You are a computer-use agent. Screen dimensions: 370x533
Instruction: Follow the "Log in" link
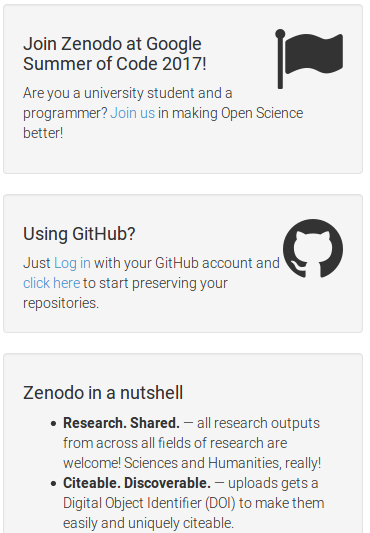72,263
